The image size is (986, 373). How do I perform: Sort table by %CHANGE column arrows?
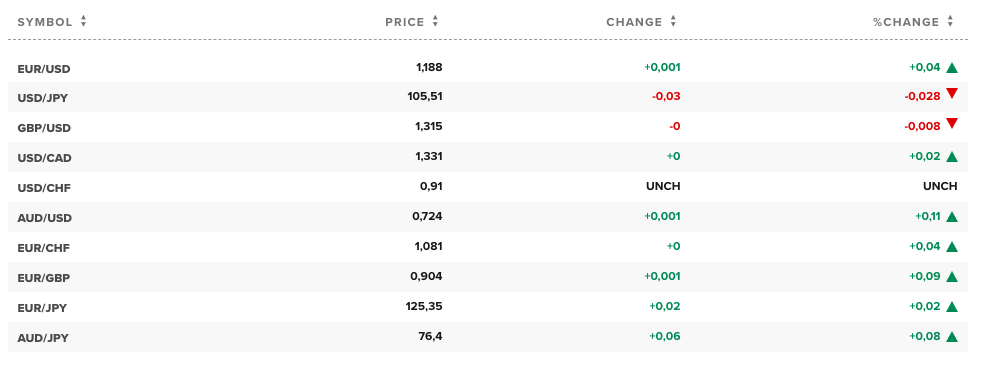(x=950, y=21)
